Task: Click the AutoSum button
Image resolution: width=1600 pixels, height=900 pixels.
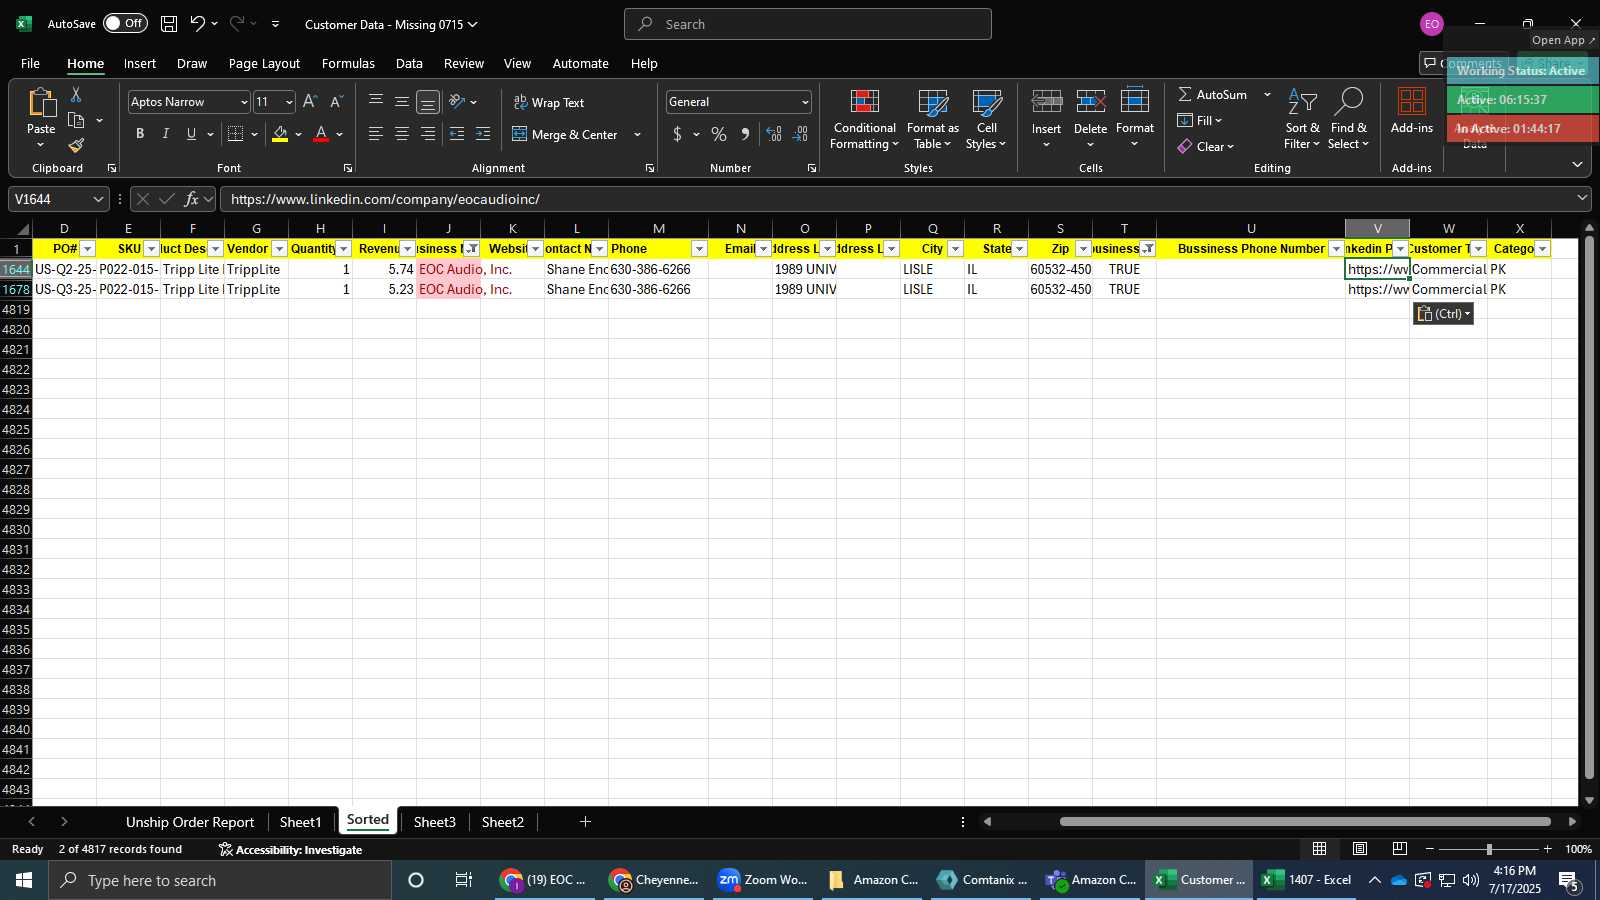Action: [x=1212, y=94]
